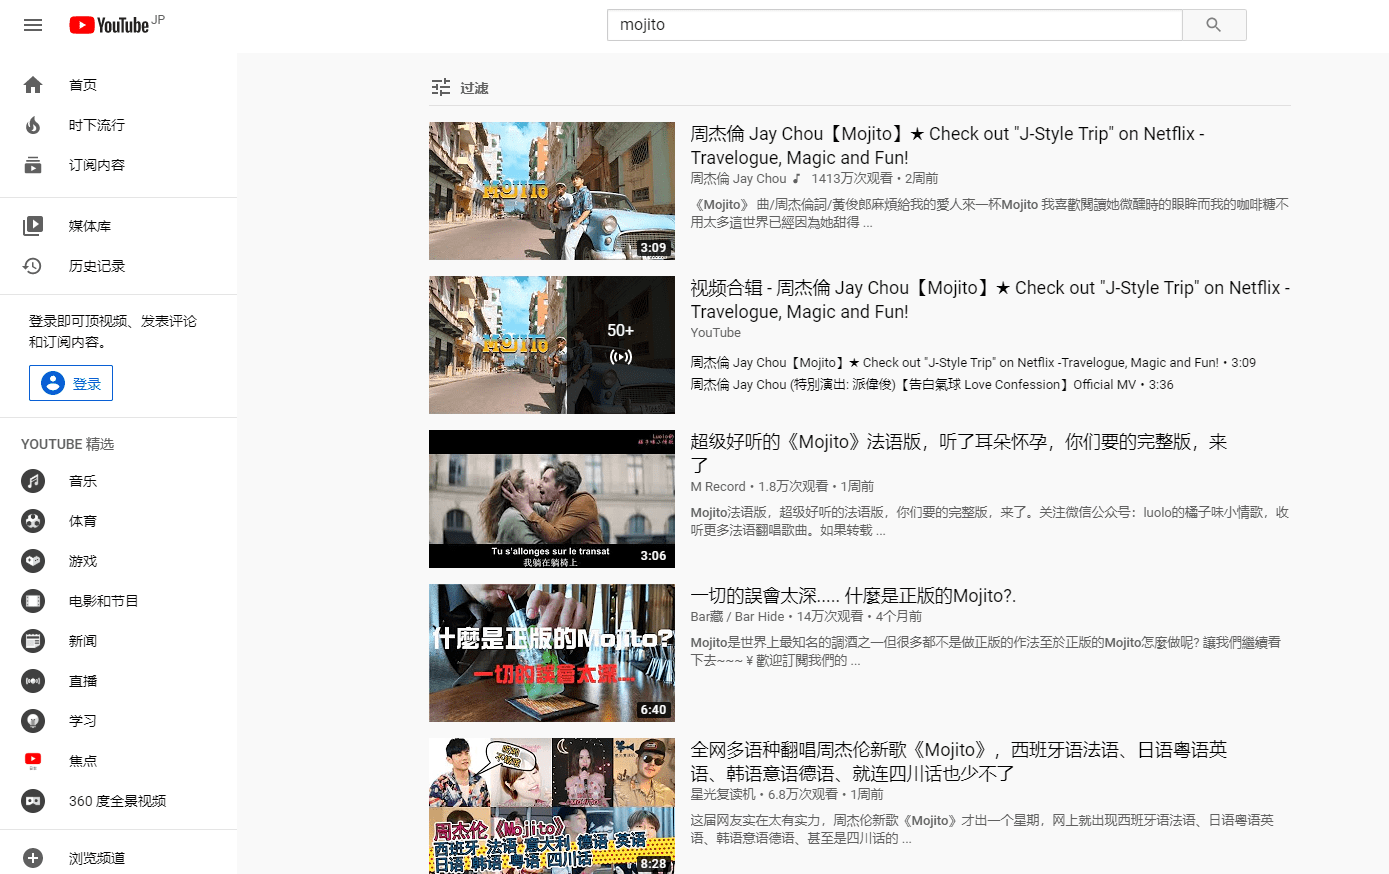Open the 50+ playlist mix thumbnail
Image resolution: width=1389 pixels, height=874 pixels.
(552, 345)
